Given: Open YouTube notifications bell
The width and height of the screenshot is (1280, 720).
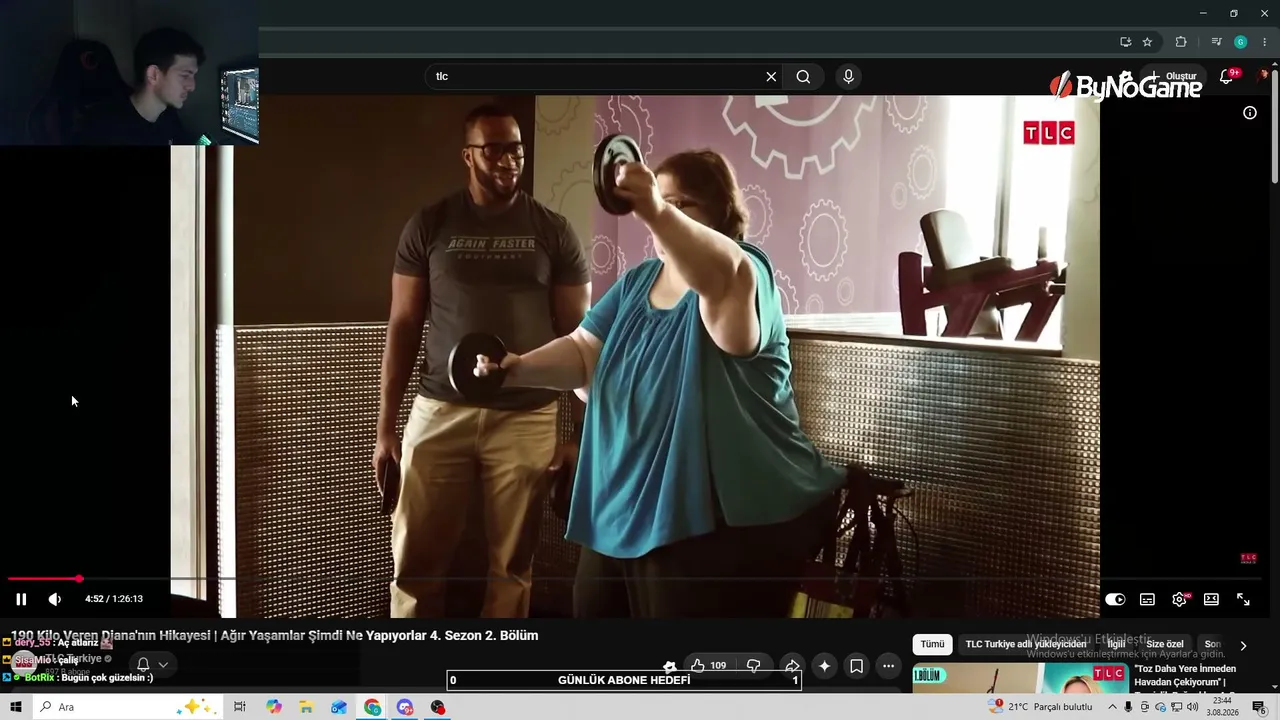Looking at the screenshot, I should click(x=1227, y=77).
